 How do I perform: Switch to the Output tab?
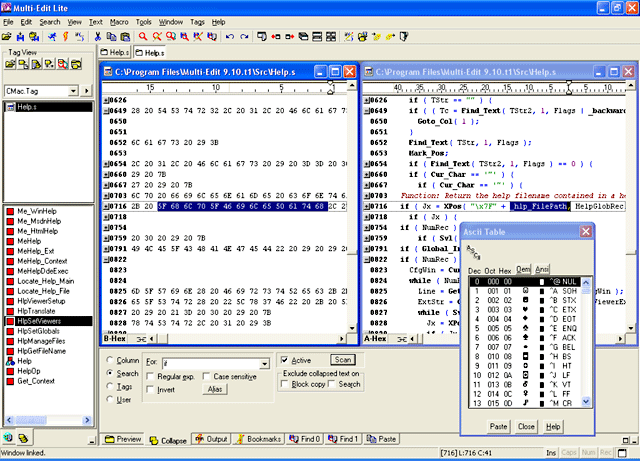[x=211, y=439]
